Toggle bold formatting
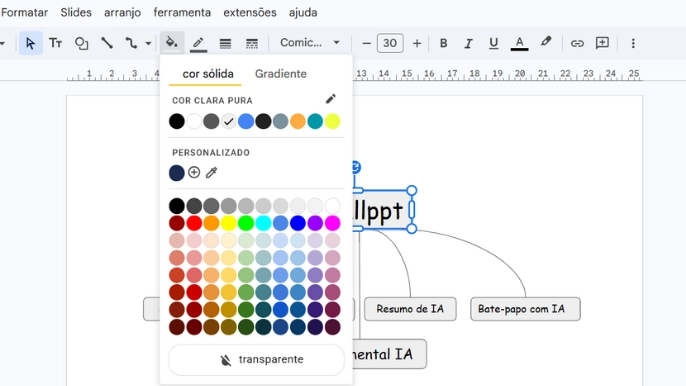 (443, 43)
